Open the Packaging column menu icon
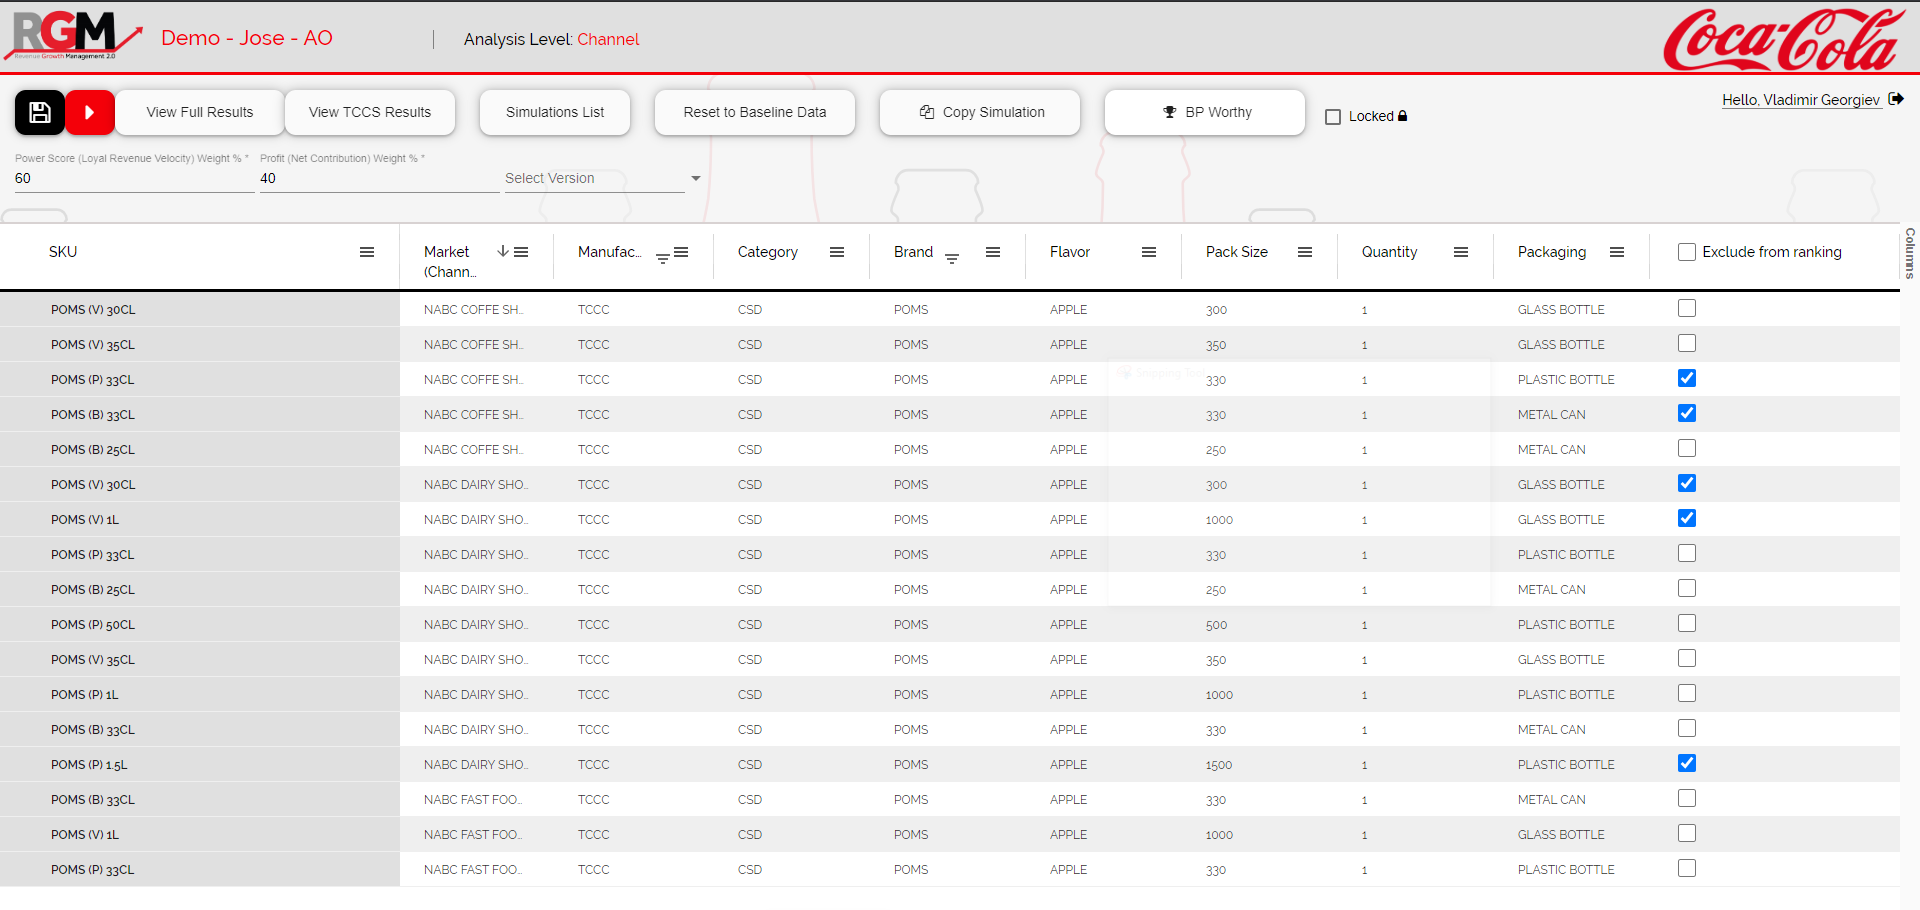The width and height of the screenshot is (1920, 910). [1617, 252]
